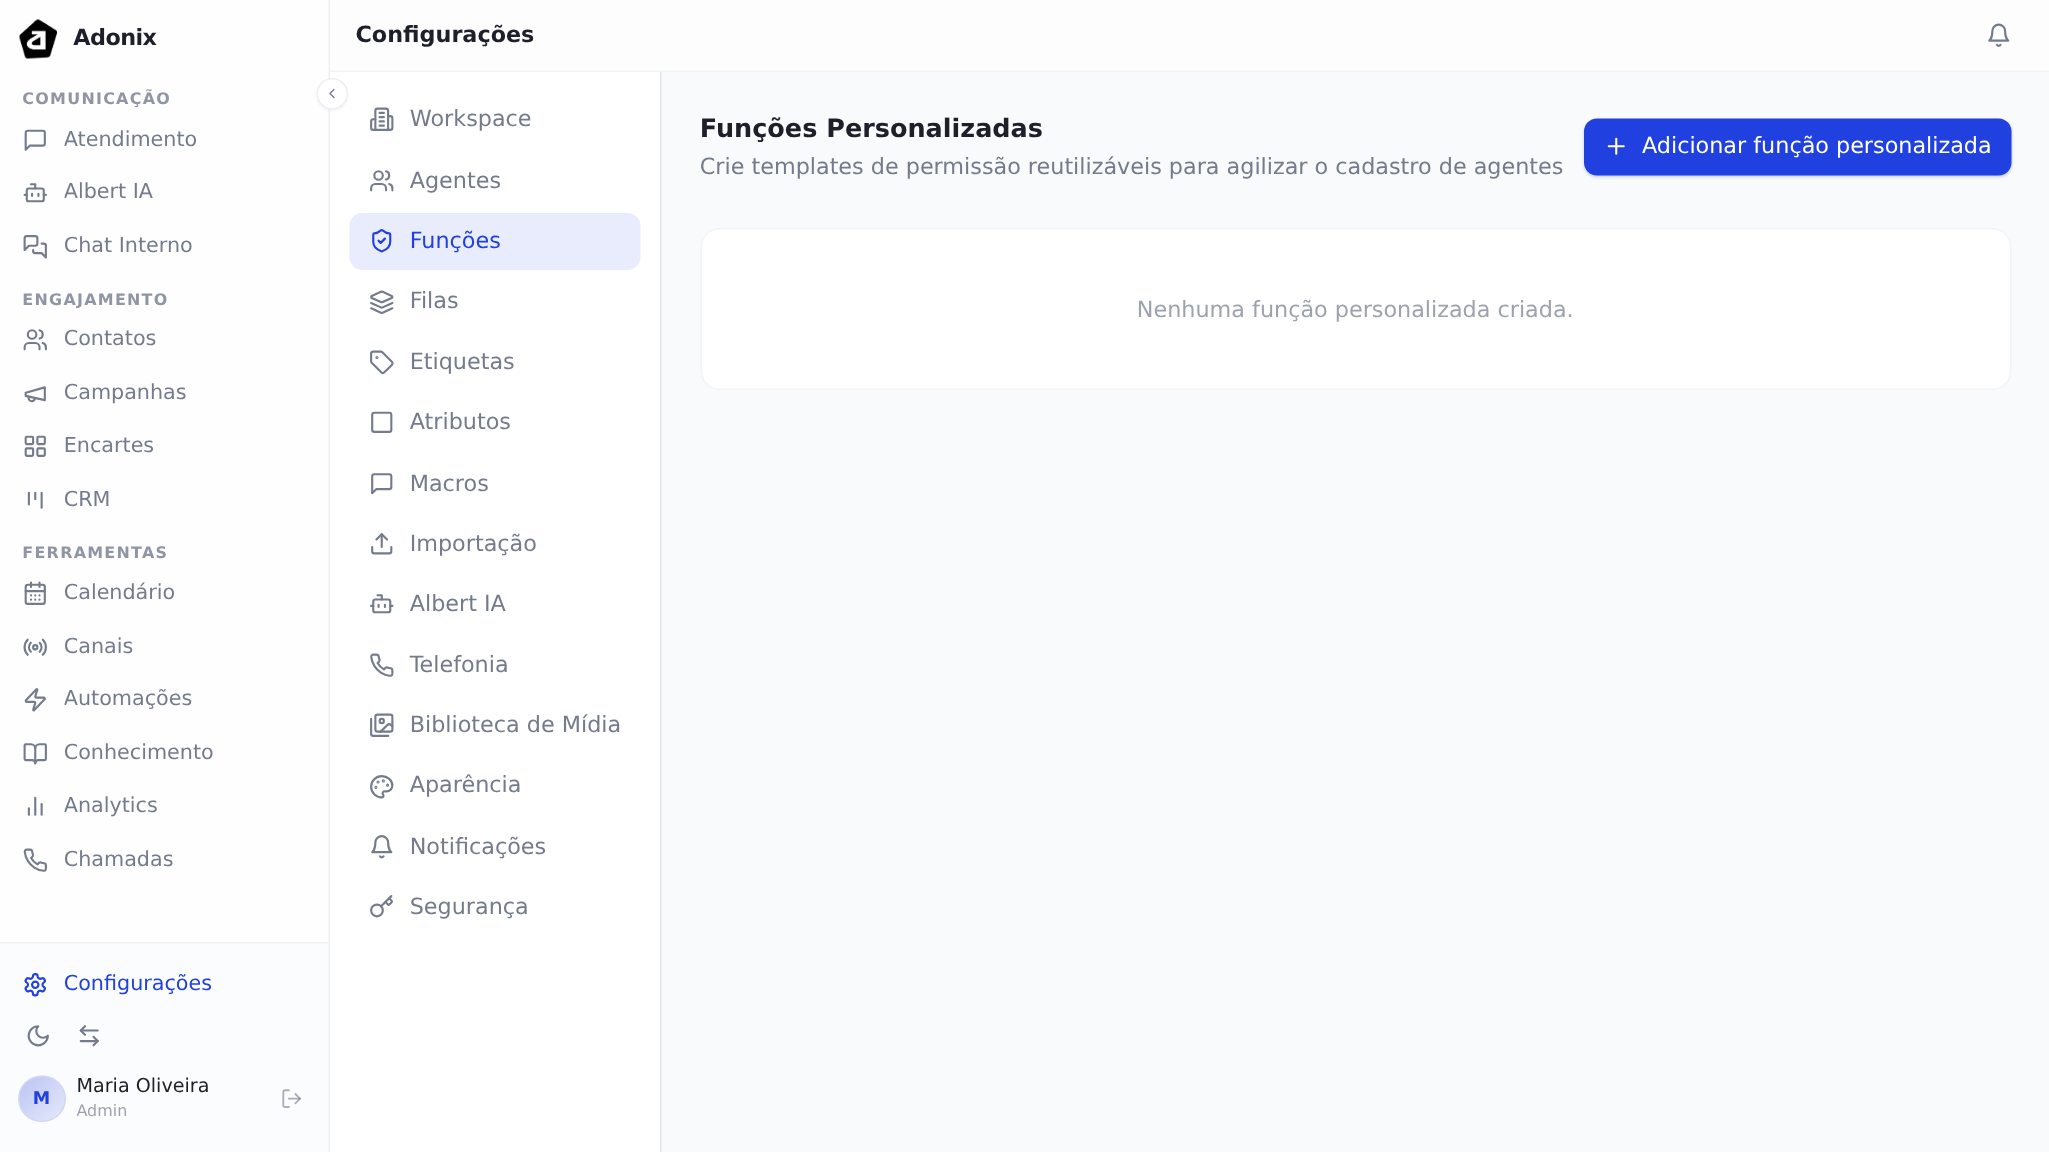Click the Maria Oliveira avatar
This screenshot has height=1152, width=2049.
point(41,1098)
